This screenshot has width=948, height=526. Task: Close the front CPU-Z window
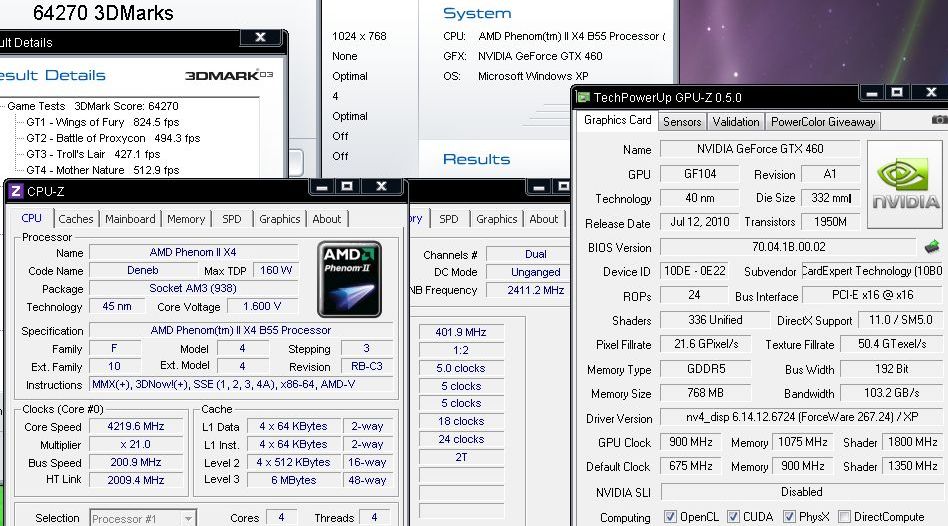point(381,187)
